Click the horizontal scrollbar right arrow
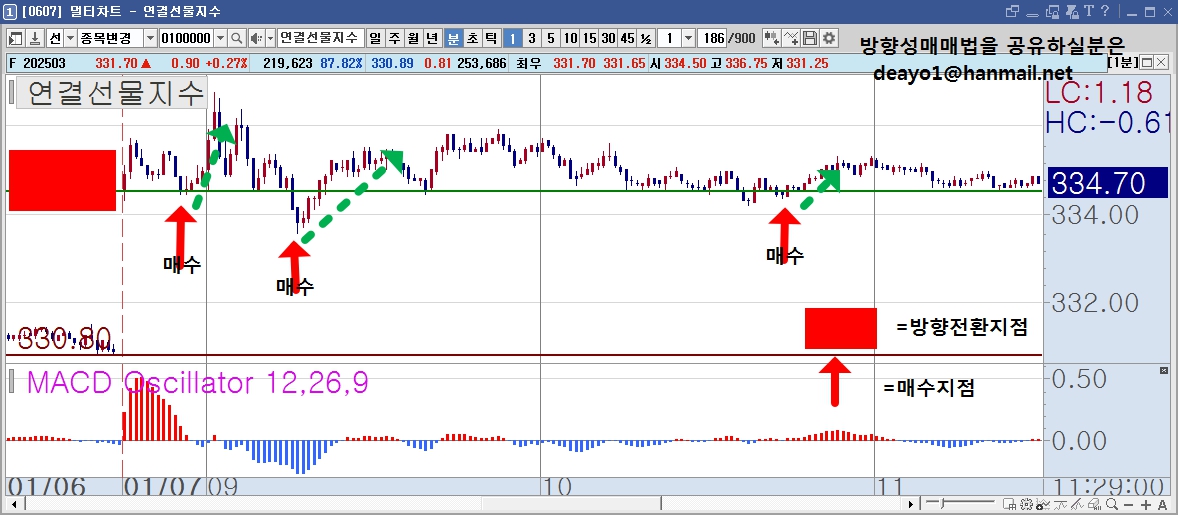This screenshot has width=1178, height=515. tap(911, 504)
